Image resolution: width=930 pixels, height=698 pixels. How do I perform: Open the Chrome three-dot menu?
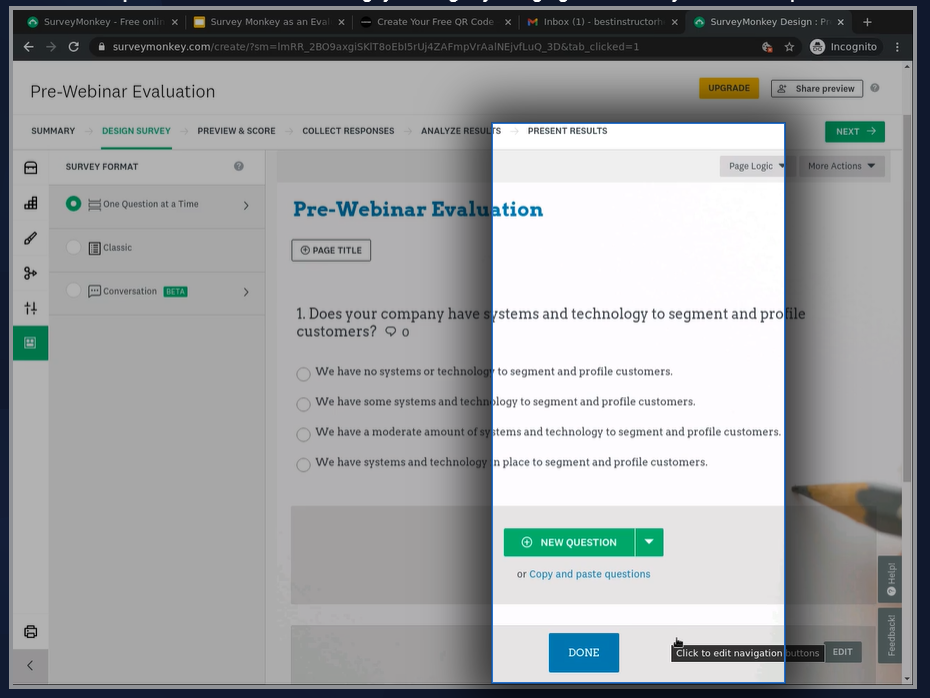pyautogui.click(x=897, y=47)
